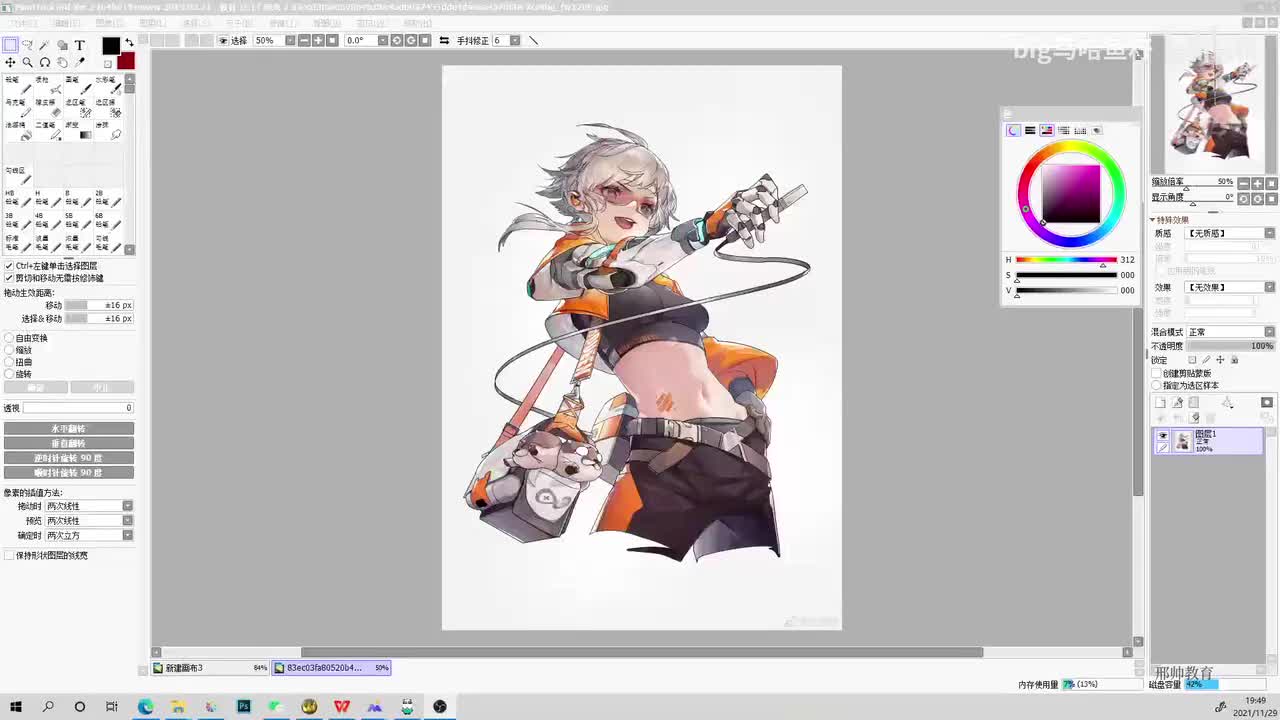Swap foreground and background colors
Screen dimensions: 1280x720
129,43
